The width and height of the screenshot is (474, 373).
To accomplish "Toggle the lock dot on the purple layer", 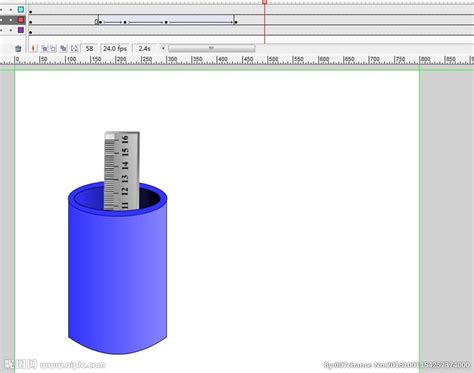I will tap(11, 30).
